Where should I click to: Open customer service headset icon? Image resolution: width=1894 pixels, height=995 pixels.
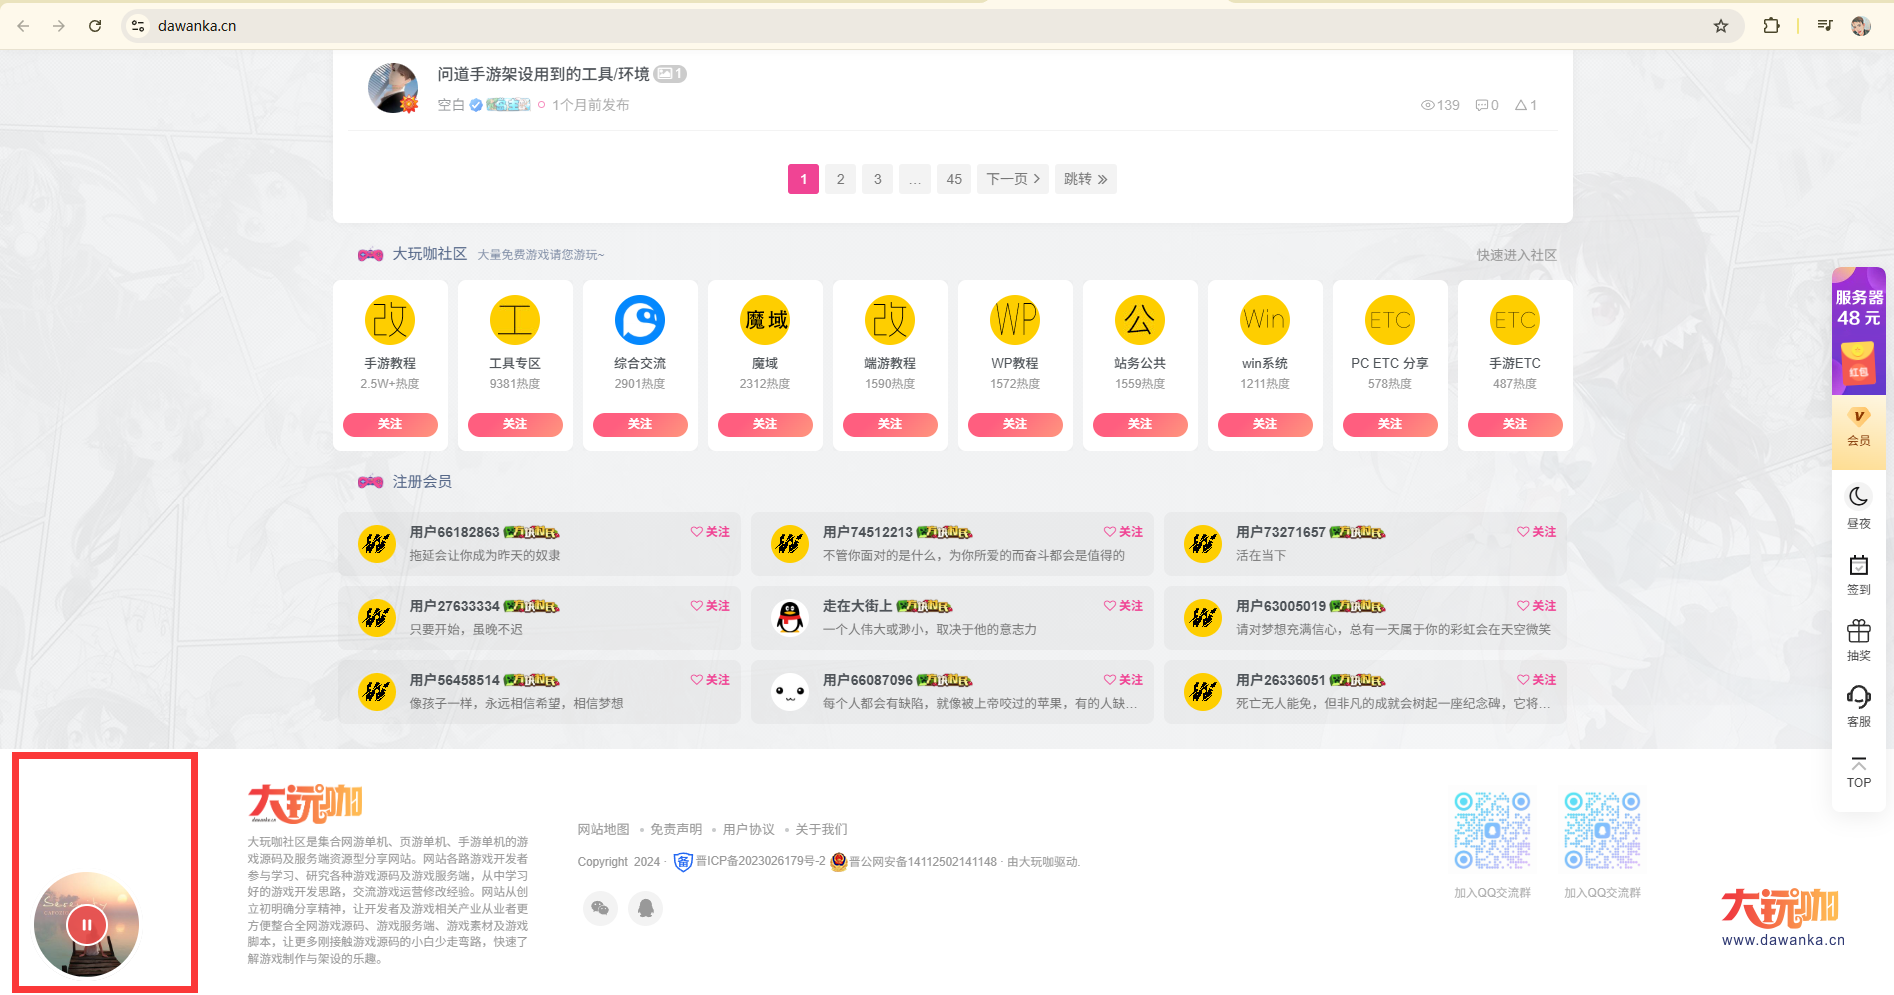(x=1858, y=696)
